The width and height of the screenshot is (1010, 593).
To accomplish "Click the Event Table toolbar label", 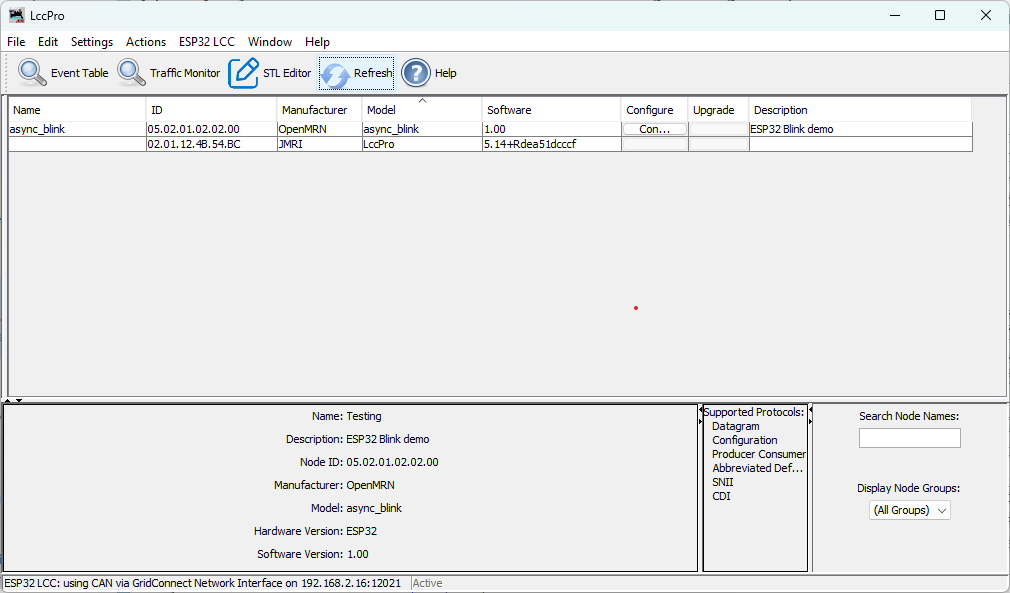I will pyautogui.click(x=78, y=72).
